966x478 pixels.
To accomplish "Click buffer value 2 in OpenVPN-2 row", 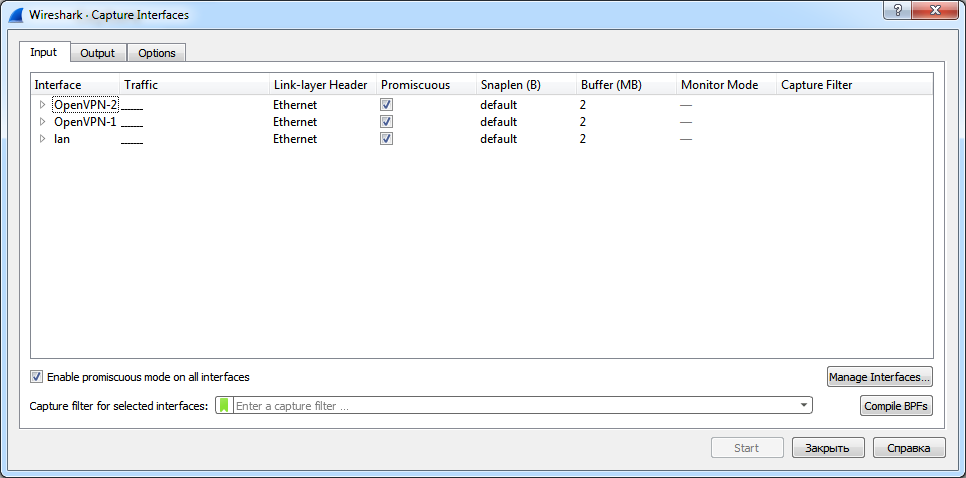I will pyautogui.click(x=583, y=105).
